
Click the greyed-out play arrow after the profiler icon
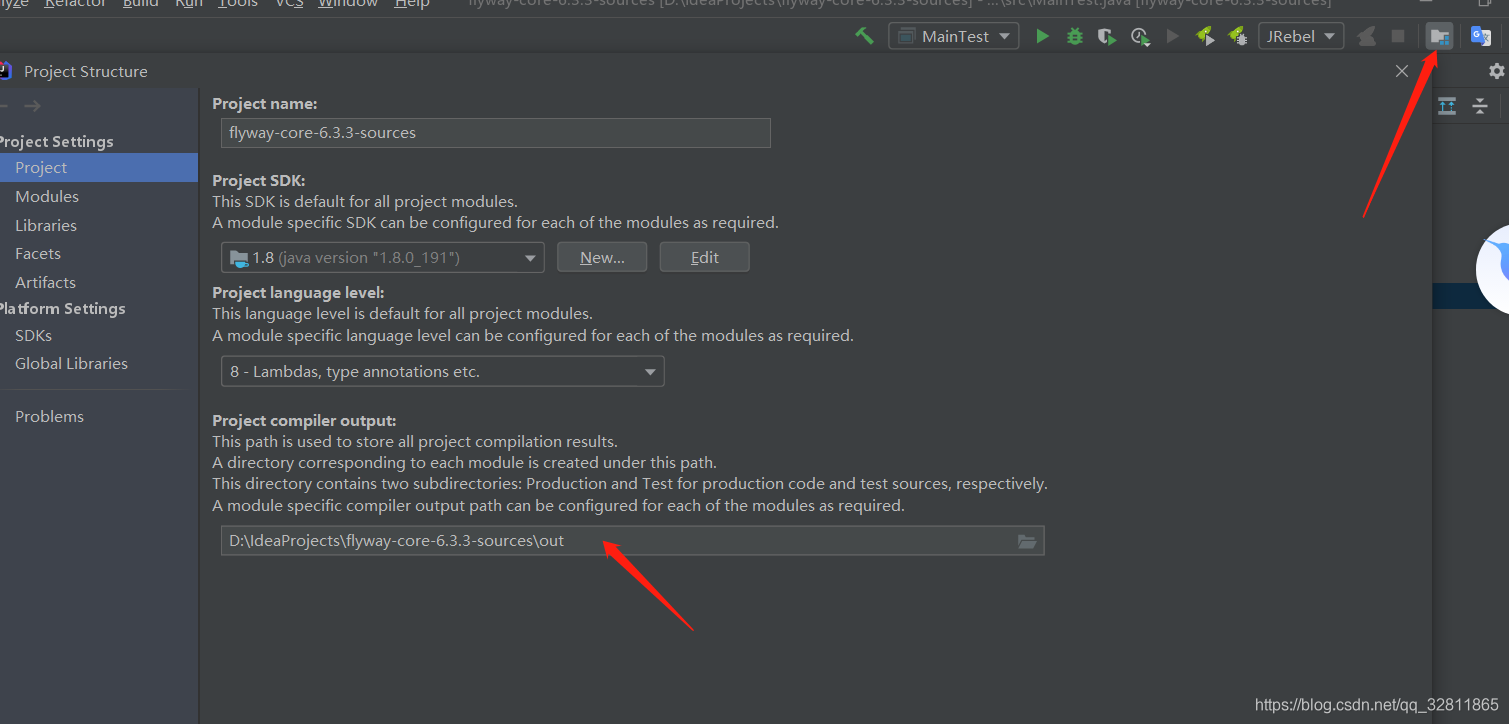[x=1172, y=36]
